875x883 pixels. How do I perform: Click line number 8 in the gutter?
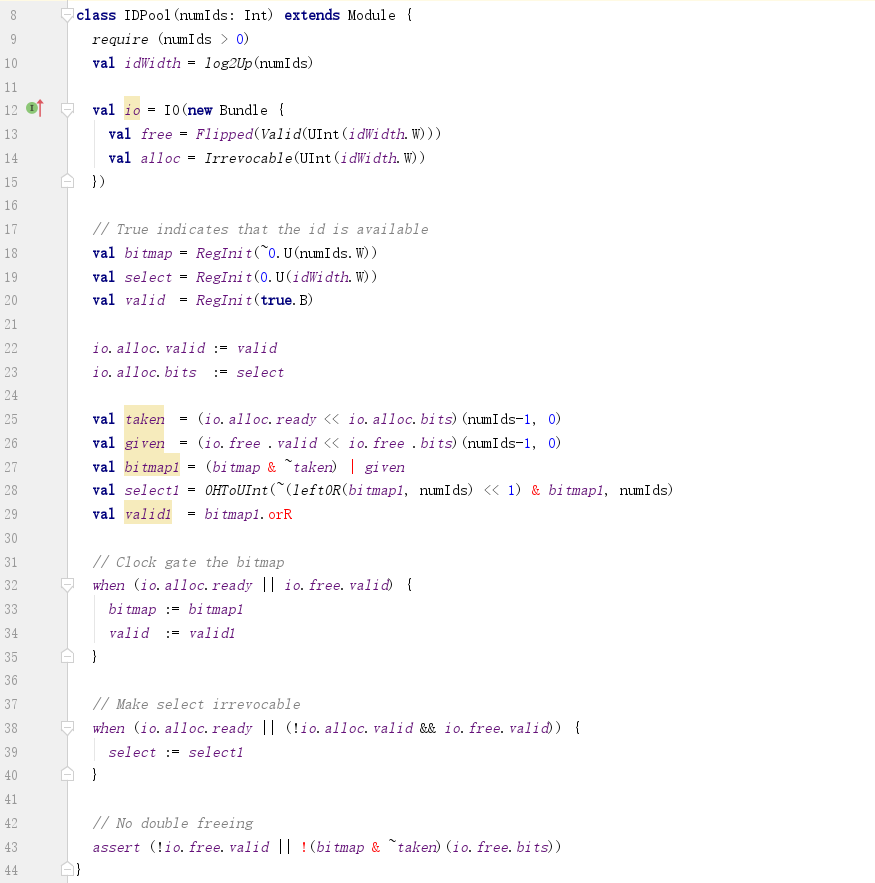coord(14,16)
